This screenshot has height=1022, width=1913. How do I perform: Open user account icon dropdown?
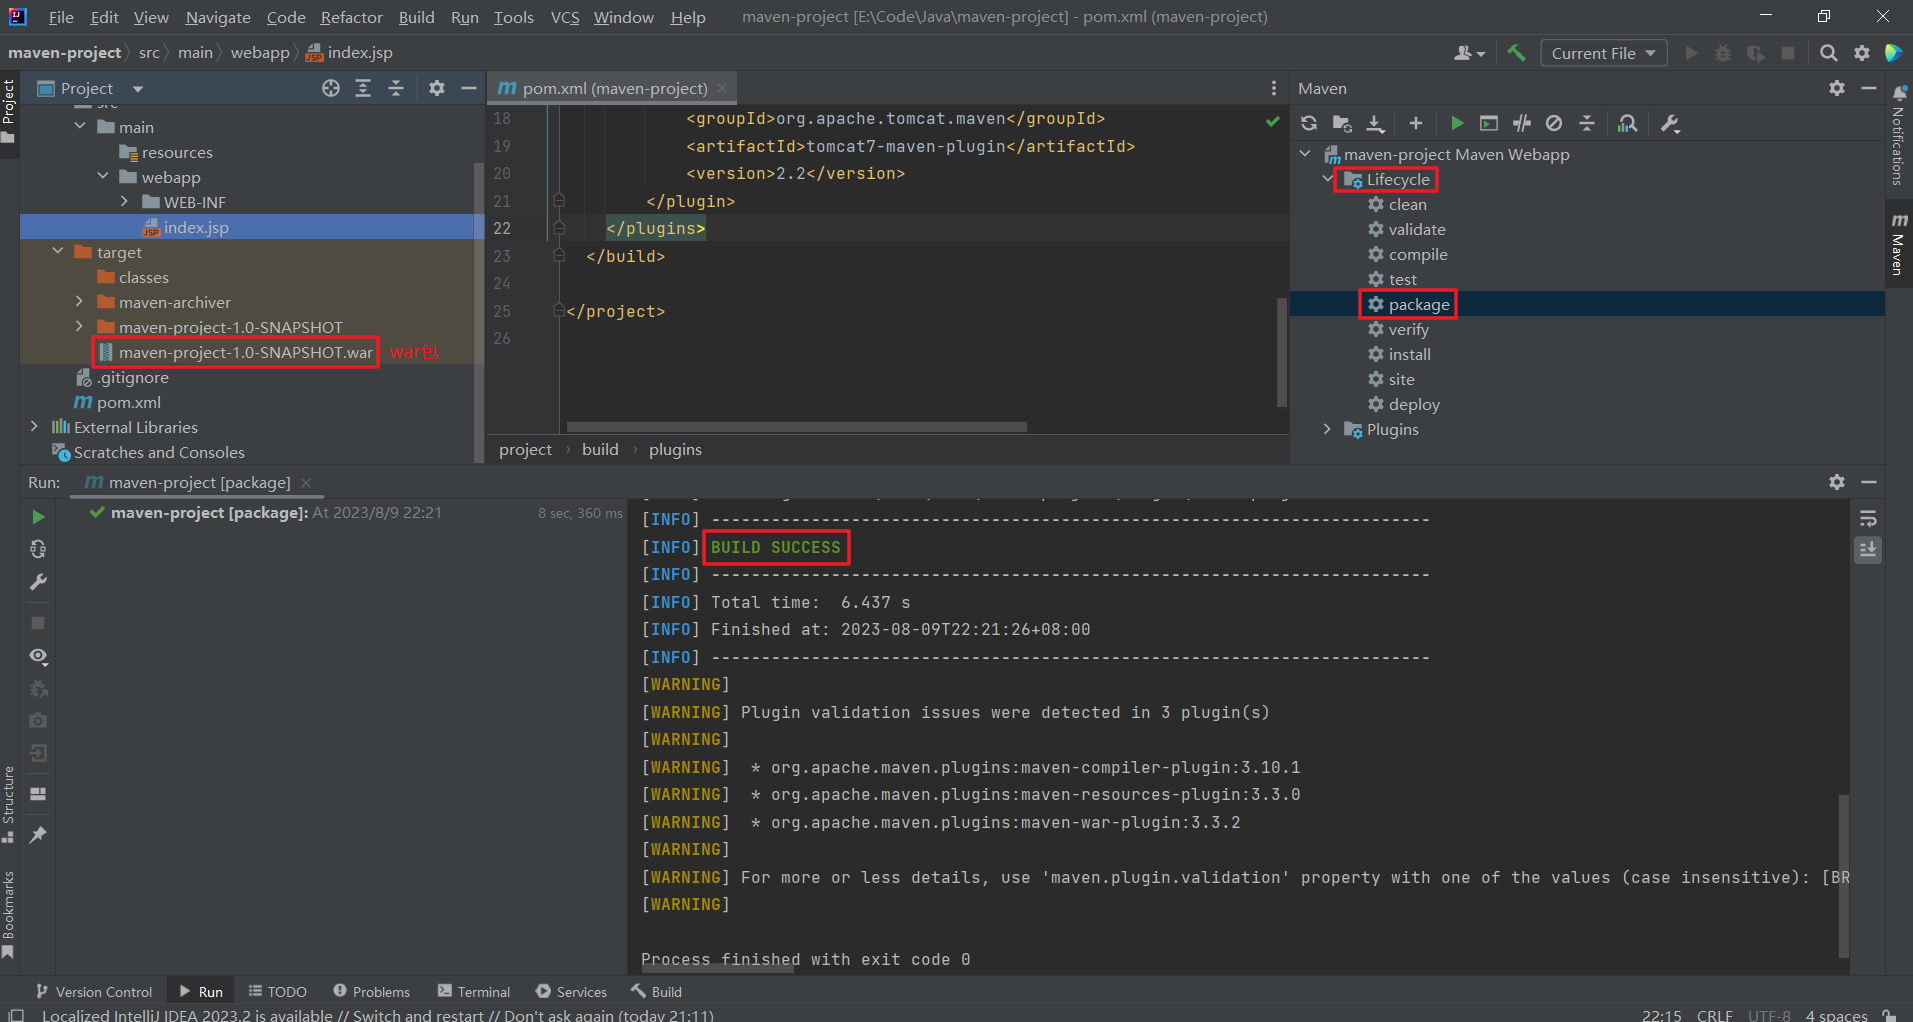[1469, 53]
